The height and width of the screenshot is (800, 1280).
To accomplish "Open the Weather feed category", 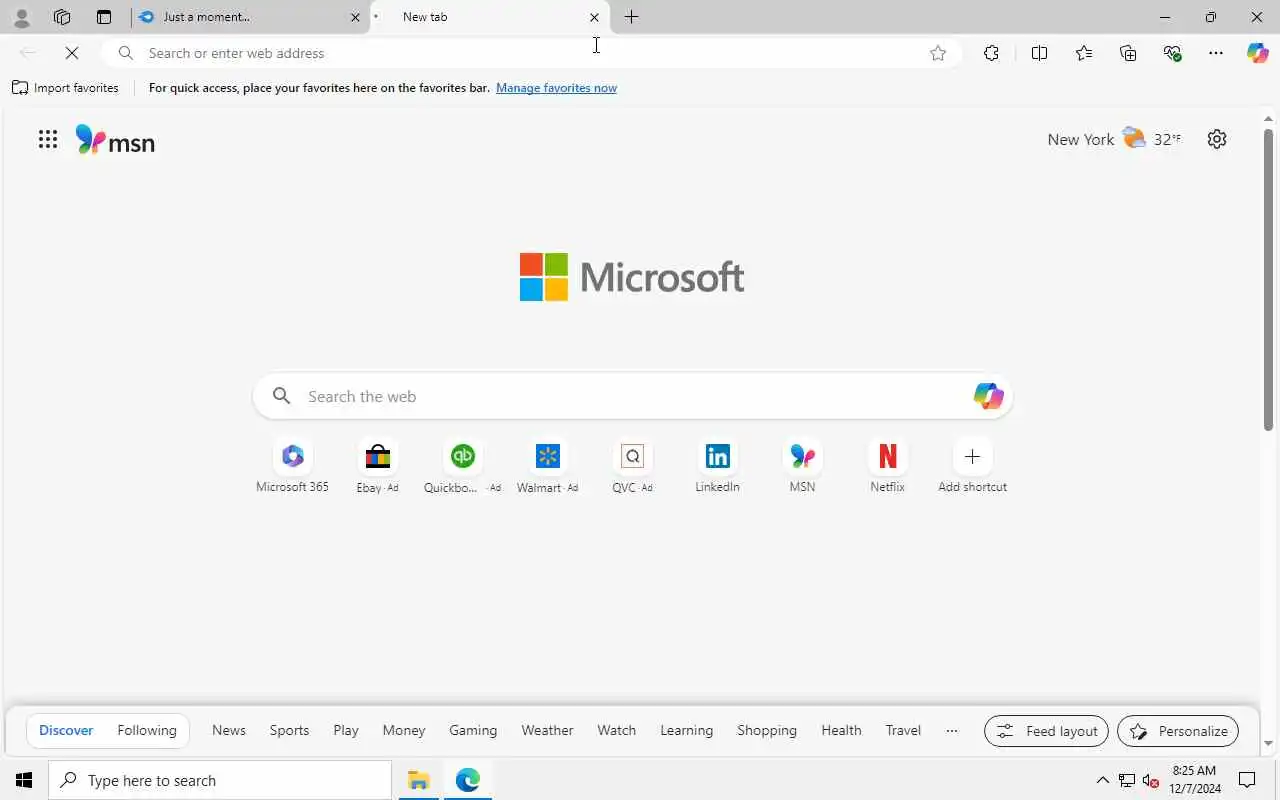I will pyautogui.click(x=547, y=730).
